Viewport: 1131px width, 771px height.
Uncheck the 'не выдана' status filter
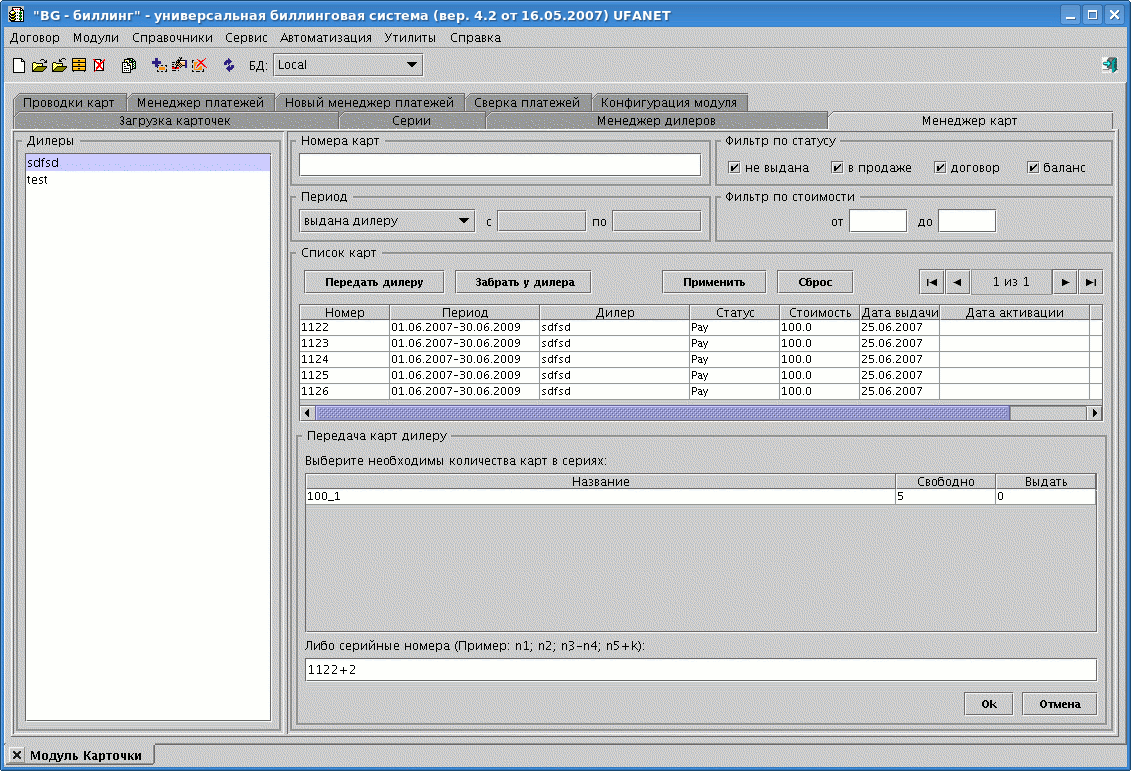tap(735, 167)
